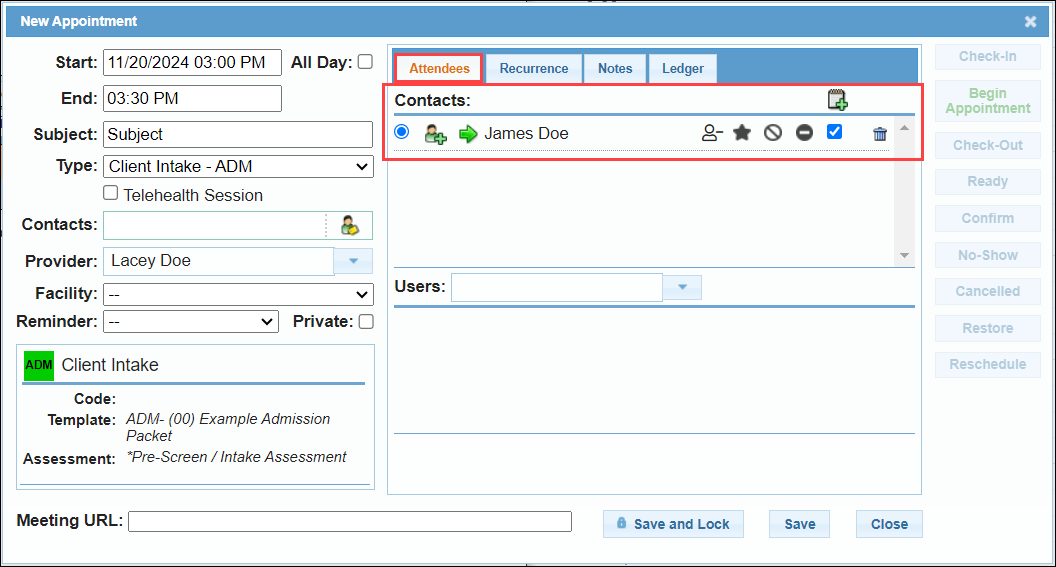Click the prohibited circle icon for James Doe
This screenshot has width=1056, height=567.
[773, 133]
